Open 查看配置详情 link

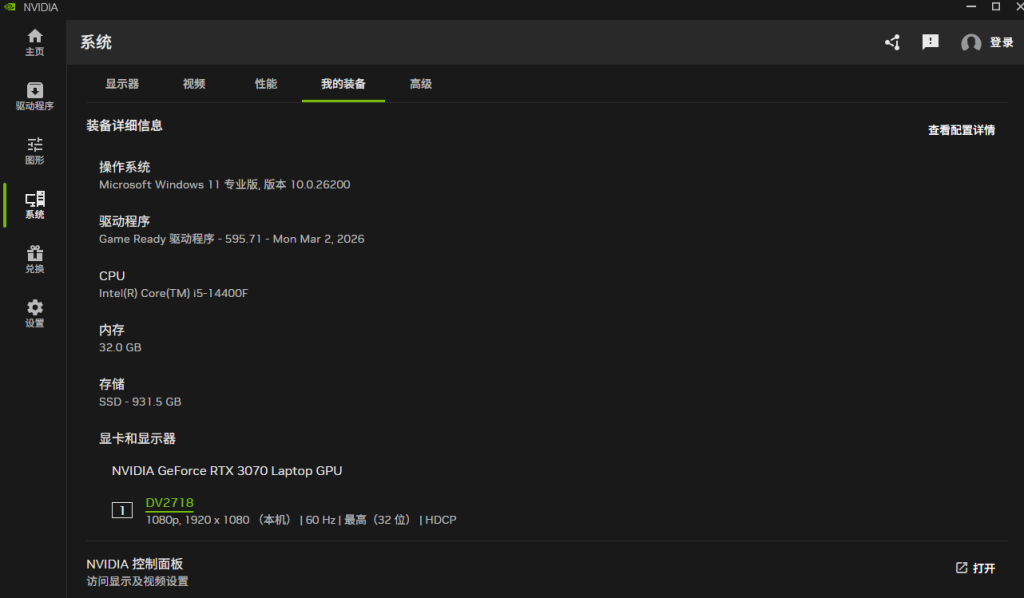pos(963,129)
